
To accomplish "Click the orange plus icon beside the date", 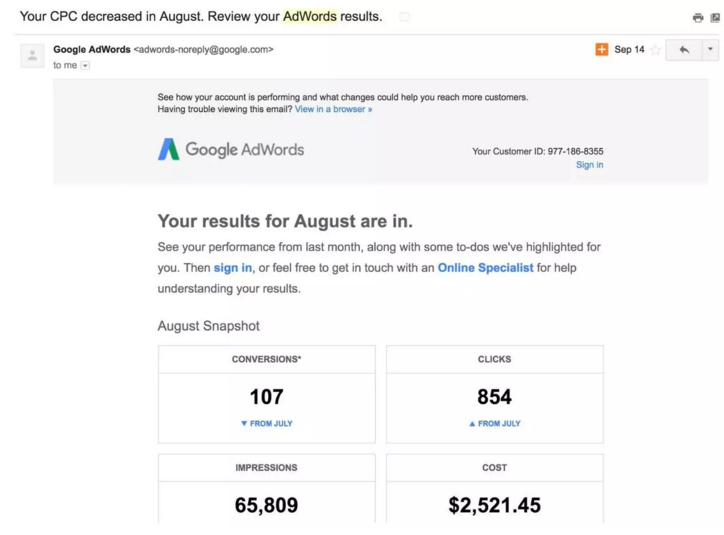I will tap(601, 49).
